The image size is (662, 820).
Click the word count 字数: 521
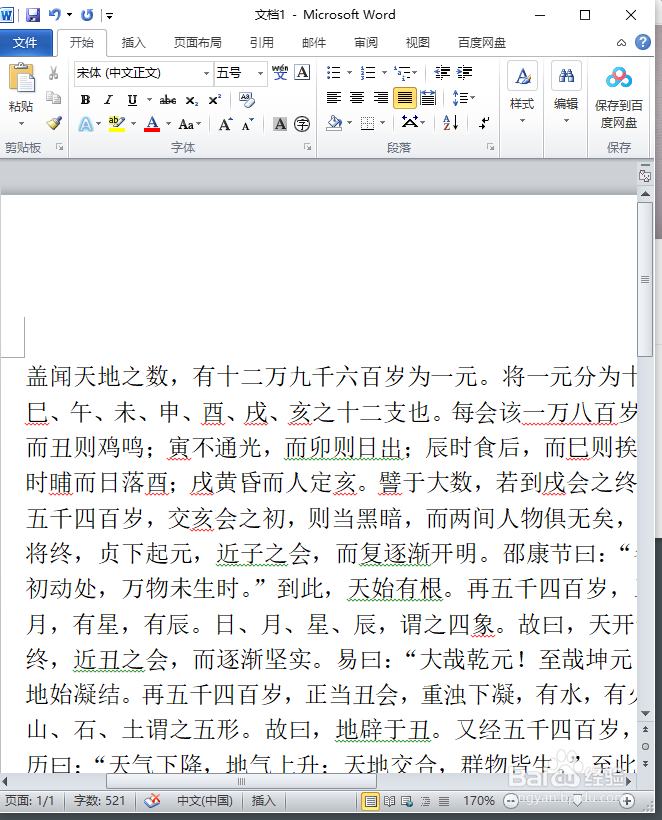click(99, 801)
